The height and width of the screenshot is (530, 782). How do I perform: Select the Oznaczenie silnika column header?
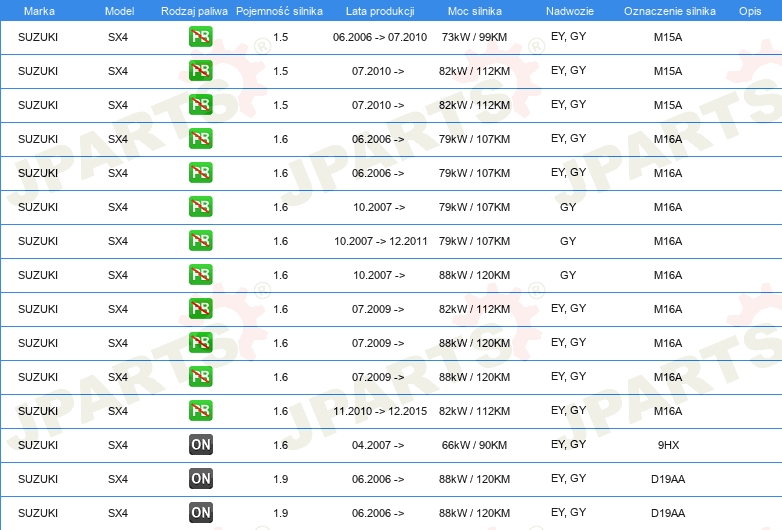tap(669, 10)
